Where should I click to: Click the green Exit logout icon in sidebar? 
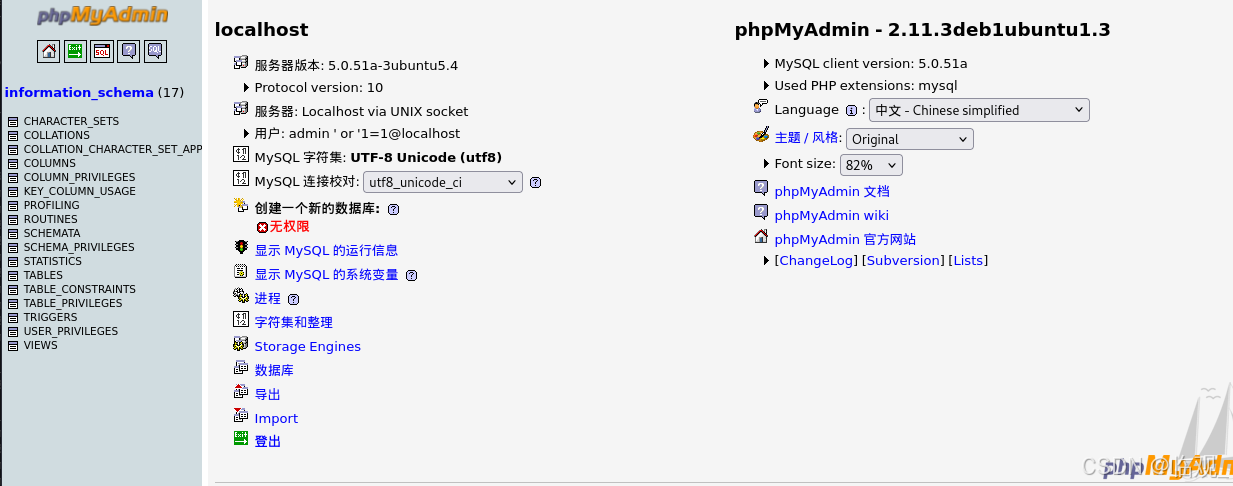click(x=75, y=51)
